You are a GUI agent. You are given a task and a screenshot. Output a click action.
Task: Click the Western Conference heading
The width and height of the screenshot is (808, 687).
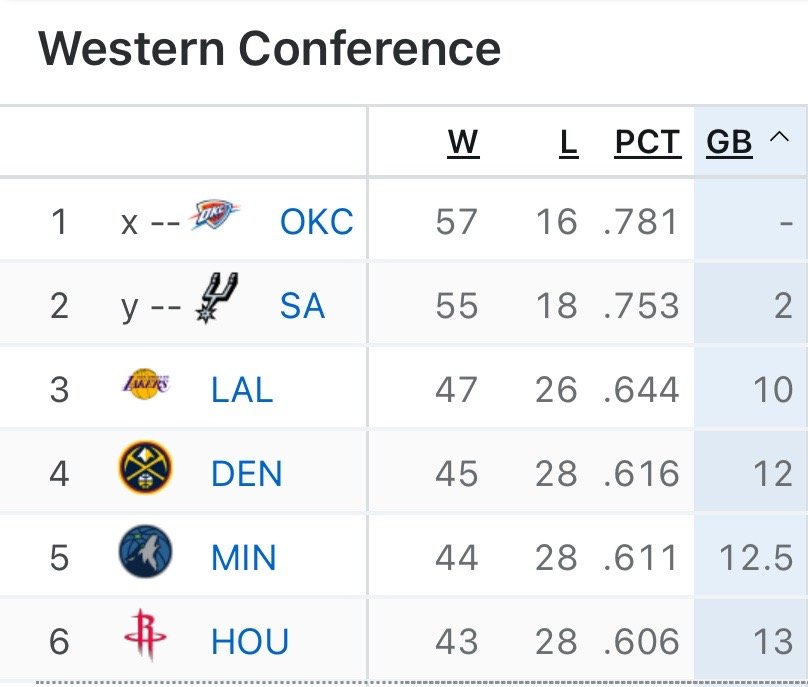coord(270,48)
